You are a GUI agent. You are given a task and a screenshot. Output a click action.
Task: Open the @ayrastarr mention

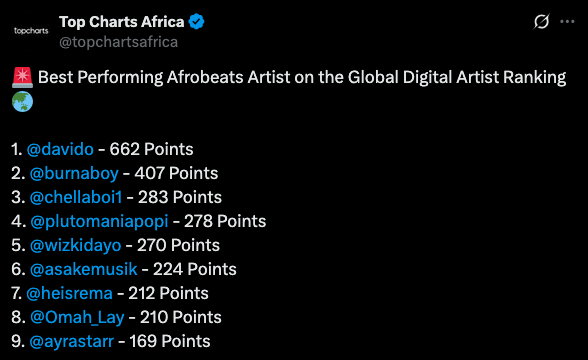(x=71, y=341)
